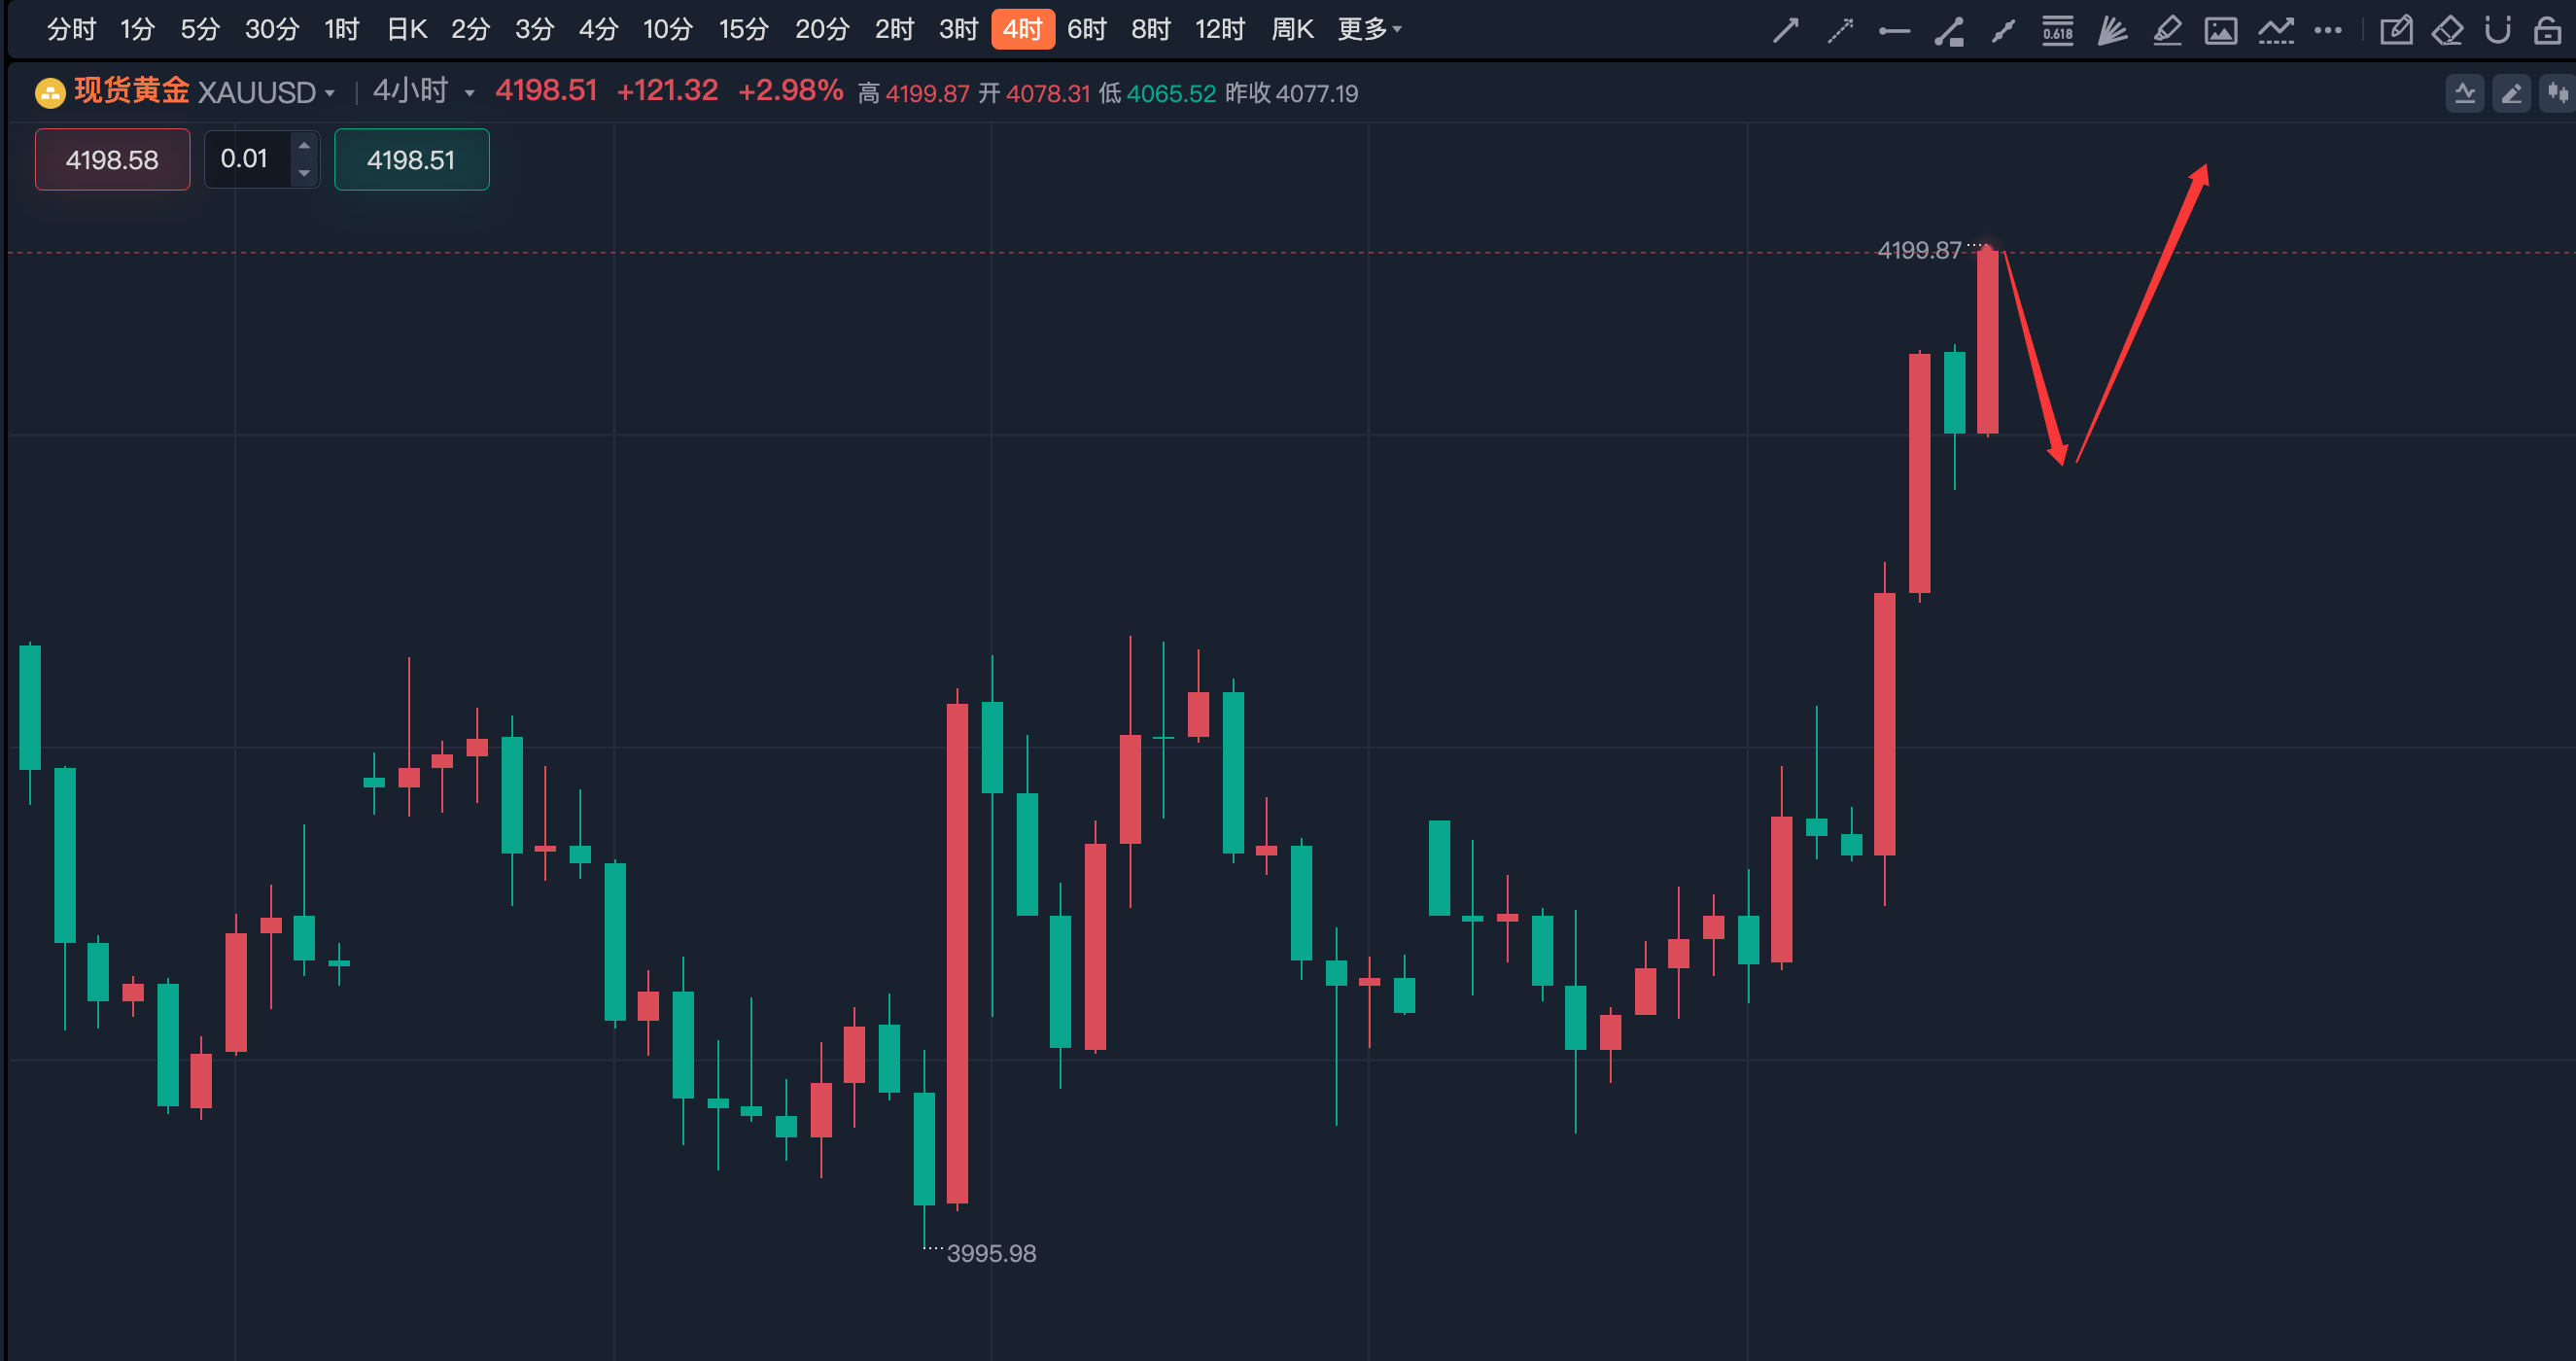Toggle the drawing lock icon
The height and width of the screenshot is (1361, 2576).
pos(2547,31)
